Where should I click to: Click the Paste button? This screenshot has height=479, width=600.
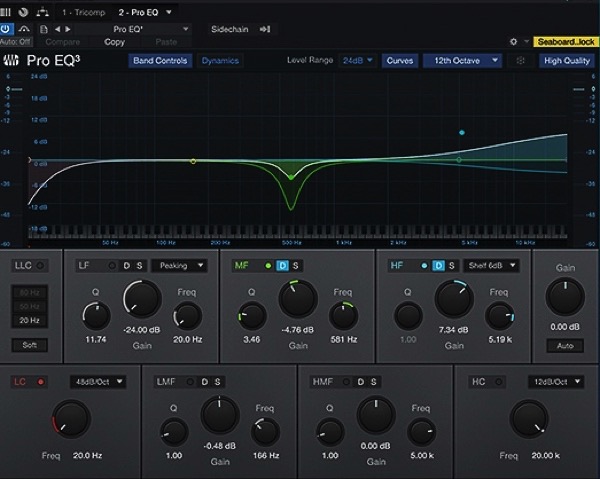click(x=166, y=42)
